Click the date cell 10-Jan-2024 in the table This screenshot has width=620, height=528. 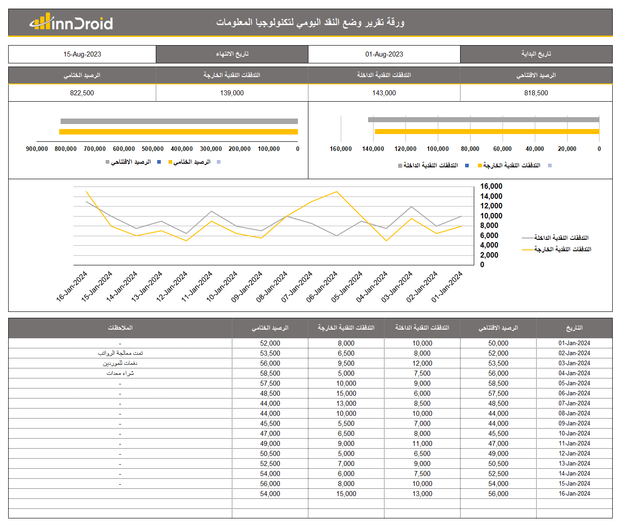(574, 433)
